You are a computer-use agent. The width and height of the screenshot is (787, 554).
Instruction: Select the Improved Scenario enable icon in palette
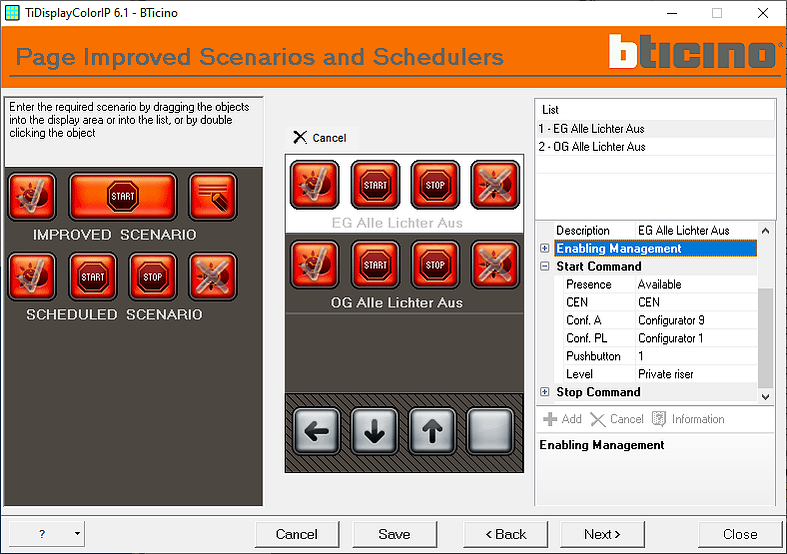point(32,196)
